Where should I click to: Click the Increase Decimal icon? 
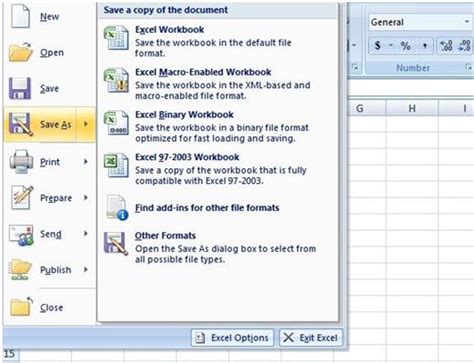[446, 46]
